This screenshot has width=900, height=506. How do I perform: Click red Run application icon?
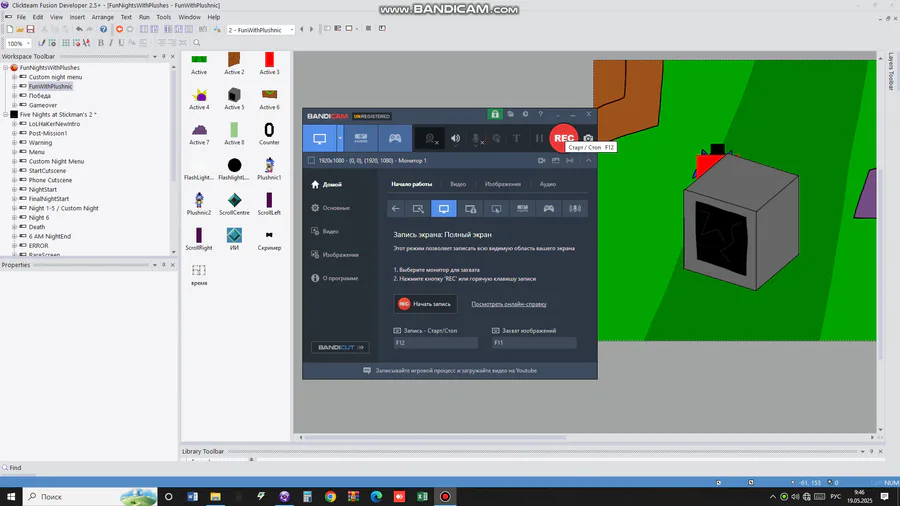point(119,29)
